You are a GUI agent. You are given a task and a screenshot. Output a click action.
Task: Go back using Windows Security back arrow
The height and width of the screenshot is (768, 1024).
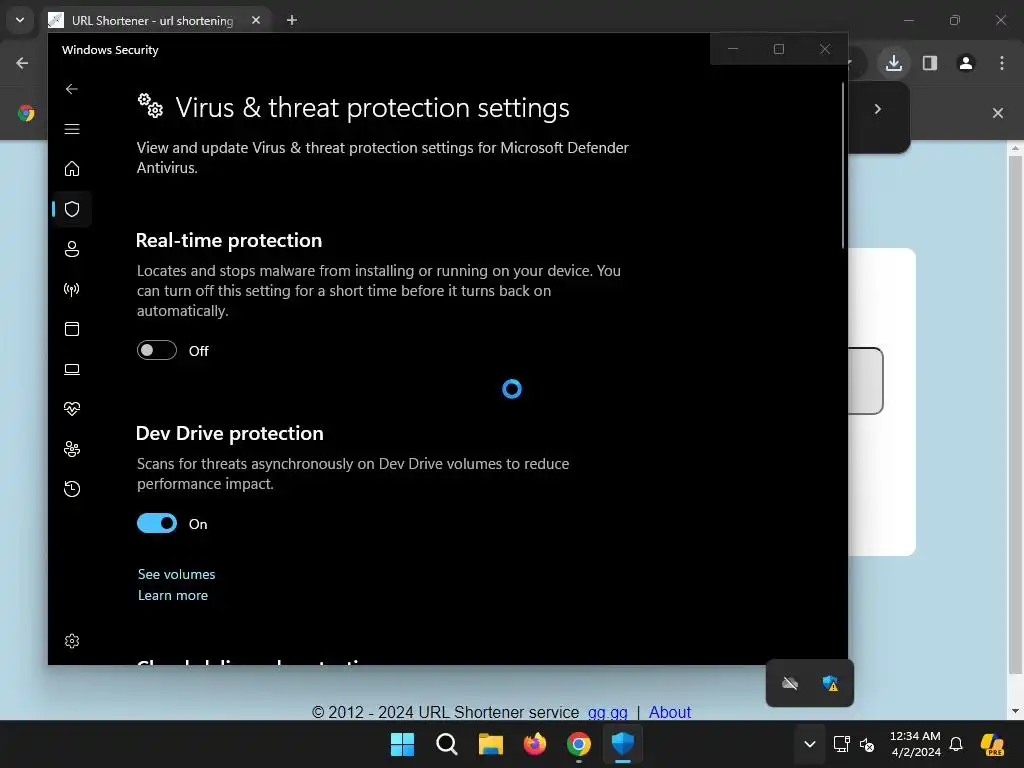(72, 89)
